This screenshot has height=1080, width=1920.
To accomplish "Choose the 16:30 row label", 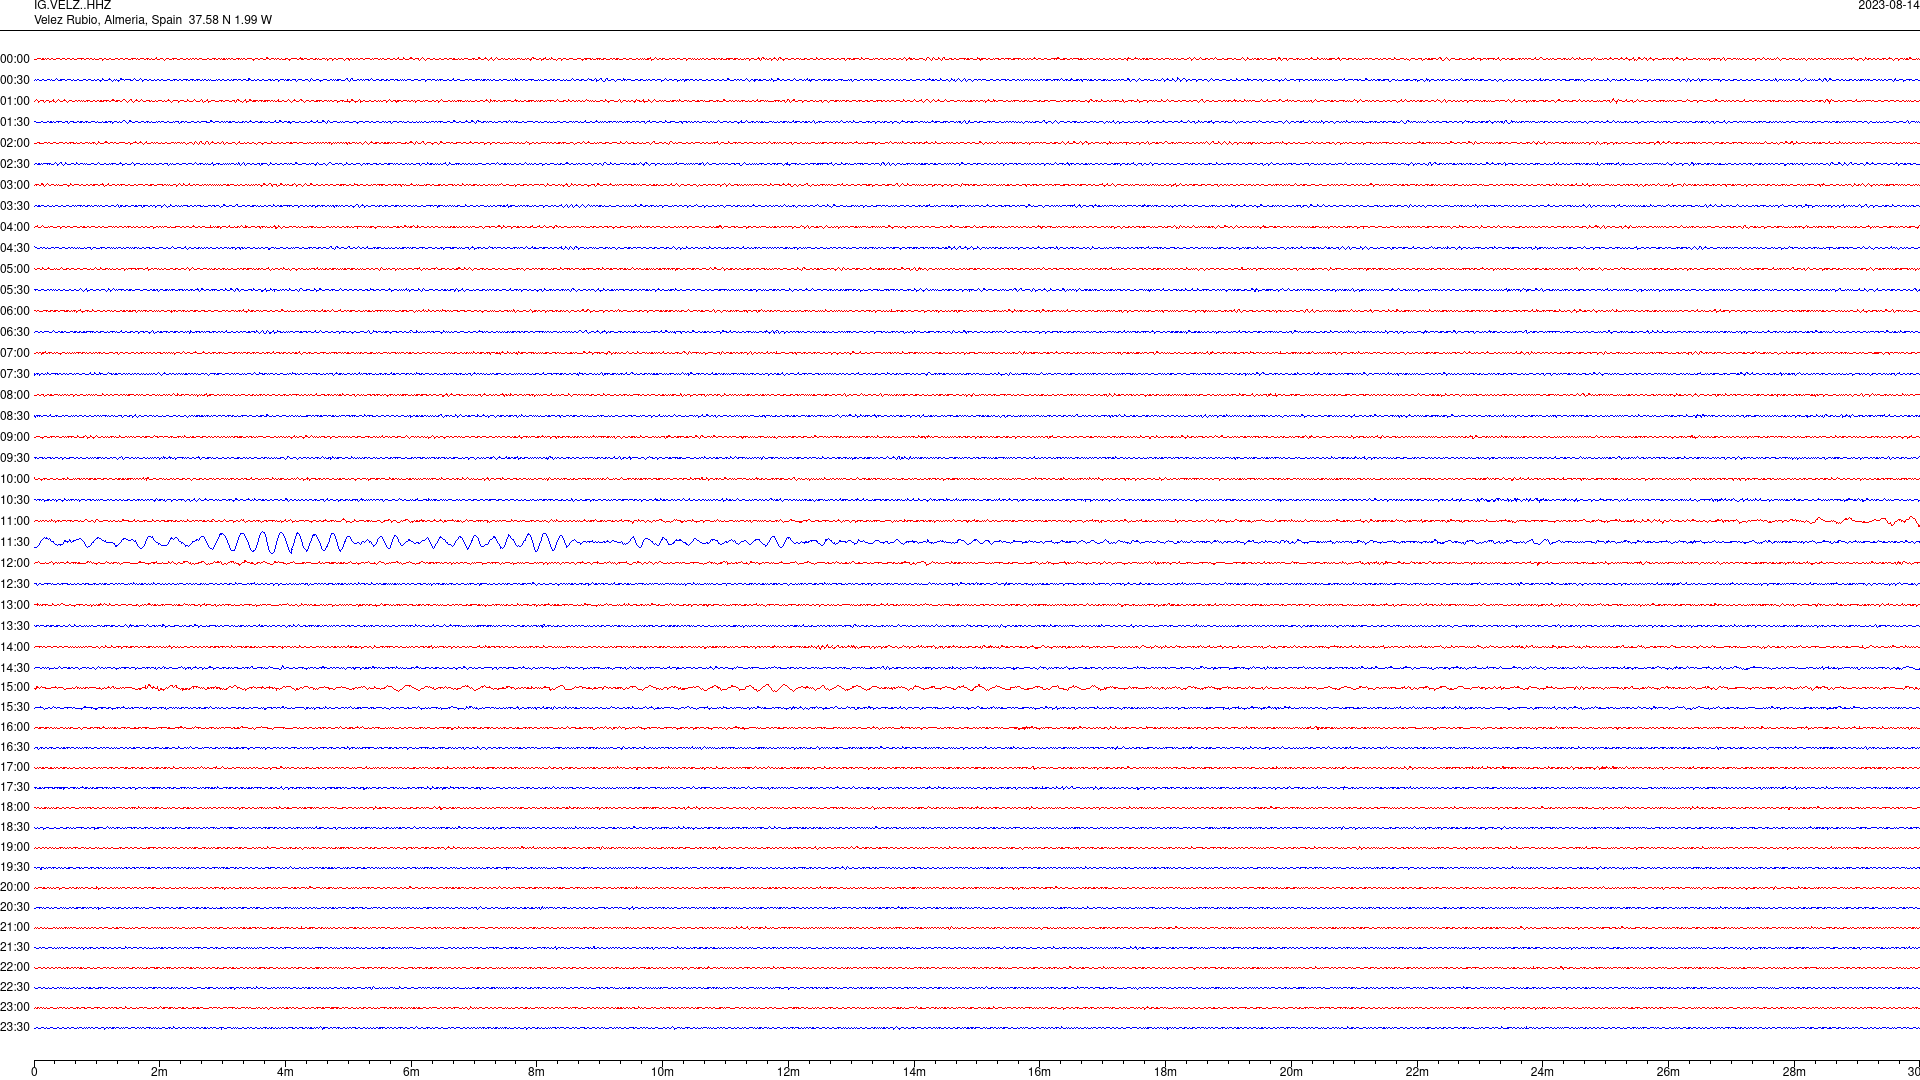I will tap(15, 747).
